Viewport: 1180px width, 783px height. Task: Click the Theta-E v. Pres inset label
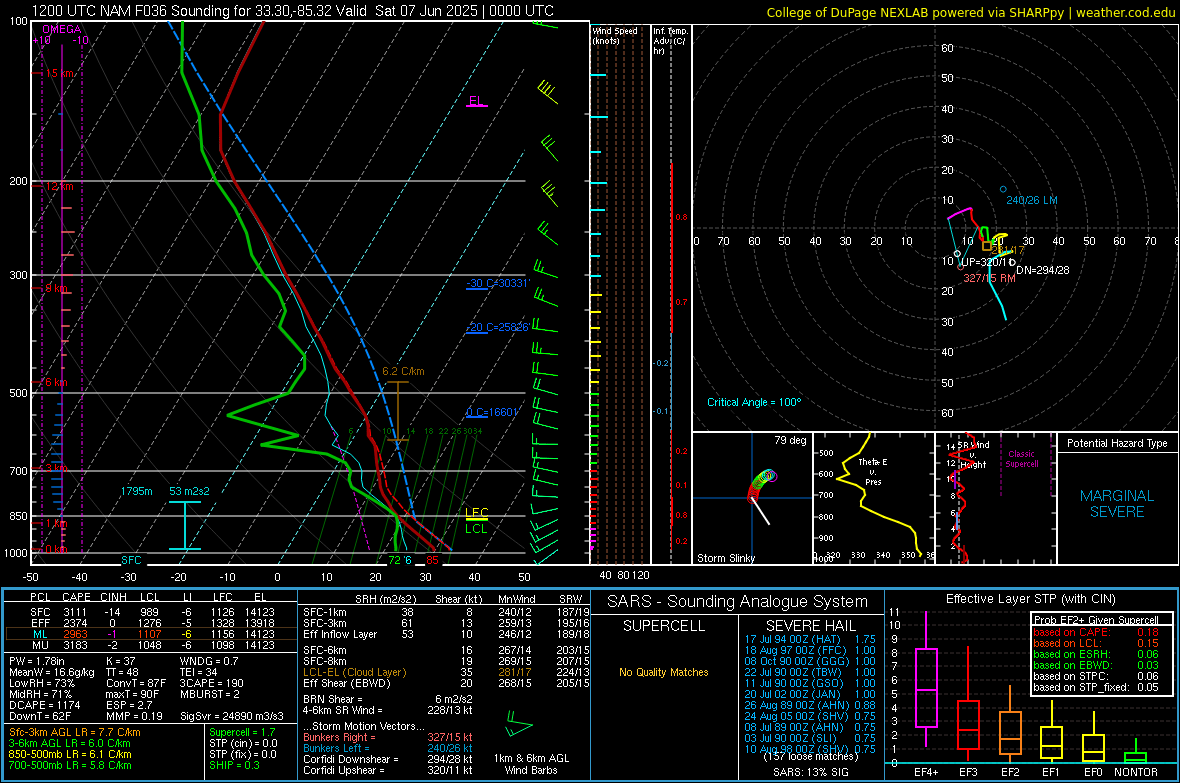tap(872, 471)
